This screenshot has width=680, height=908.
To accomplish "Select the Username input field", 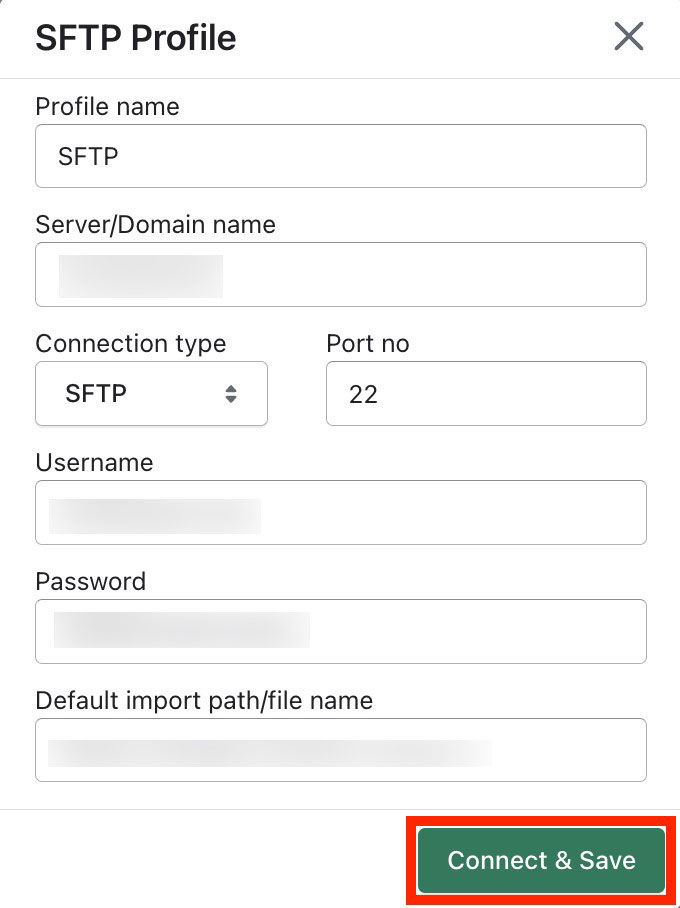I will coord(341,512).
